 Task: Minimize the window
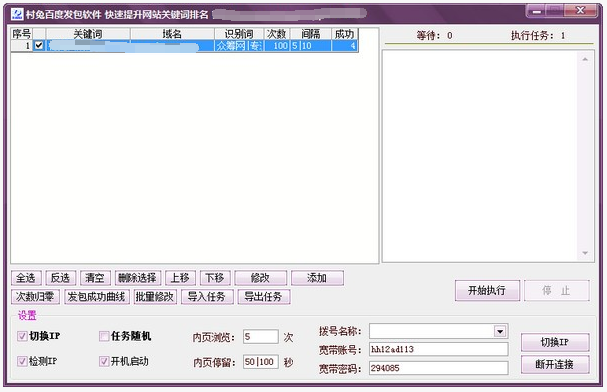click(x=537, y=11)
